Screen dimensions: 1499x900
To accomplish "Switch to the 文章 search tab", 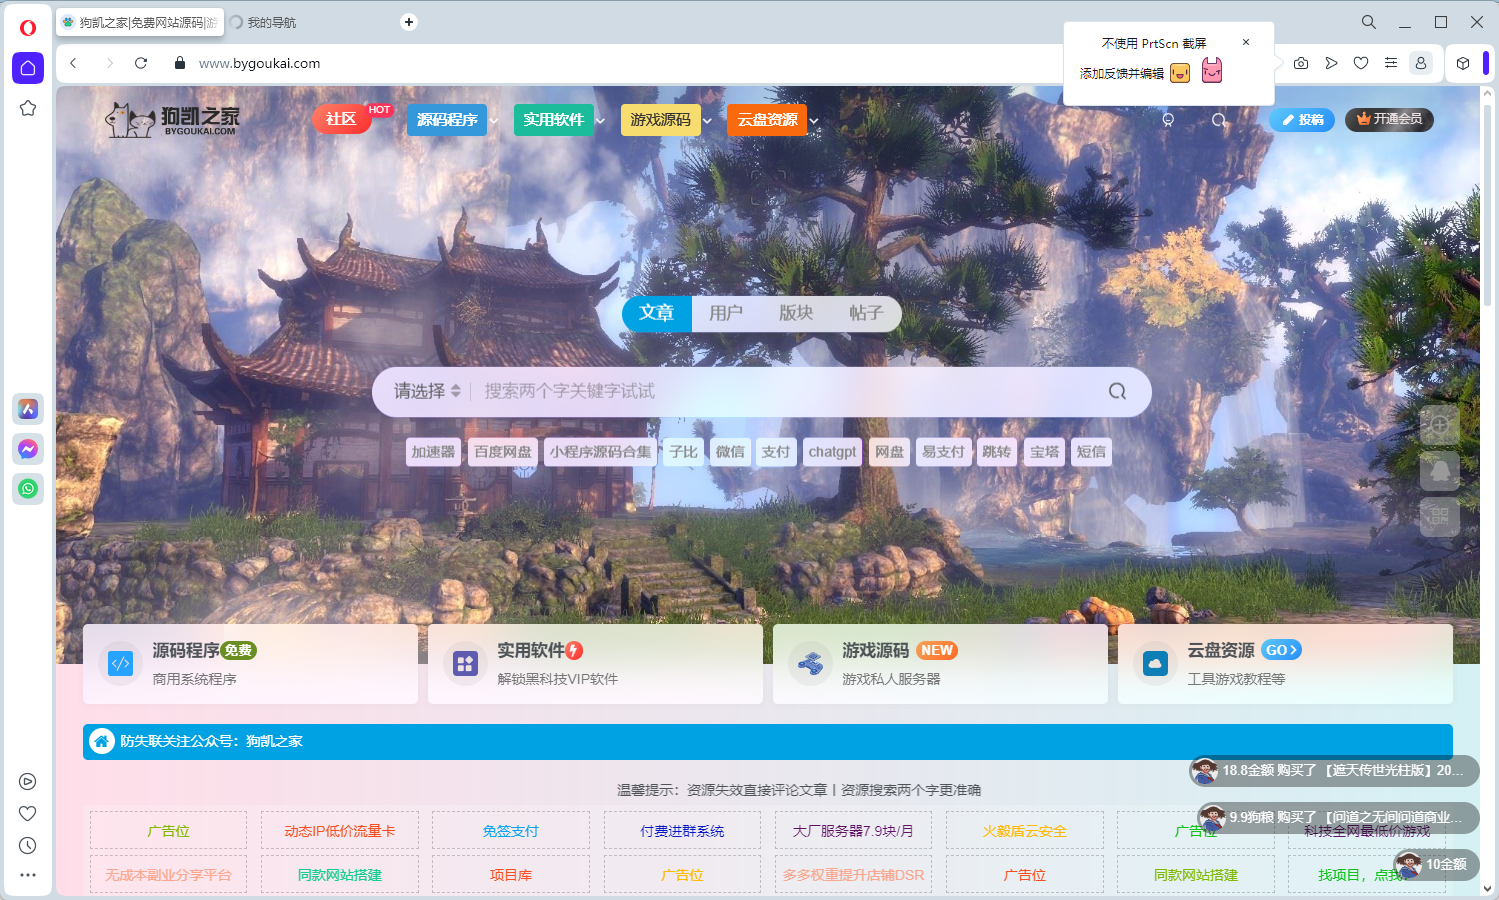I will [657, 313].
